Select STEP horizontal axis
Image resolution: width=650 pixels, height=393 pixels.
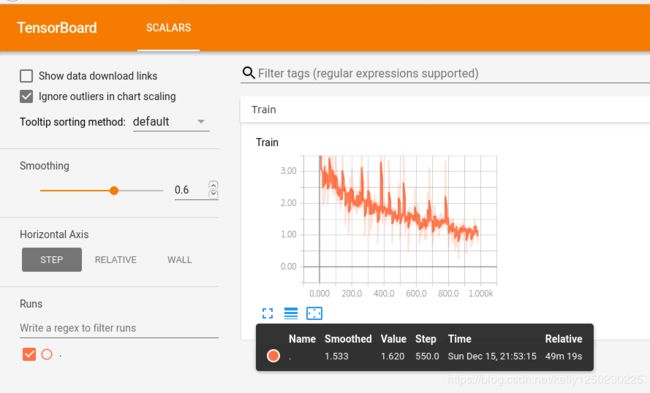click(x=52, y=260)
